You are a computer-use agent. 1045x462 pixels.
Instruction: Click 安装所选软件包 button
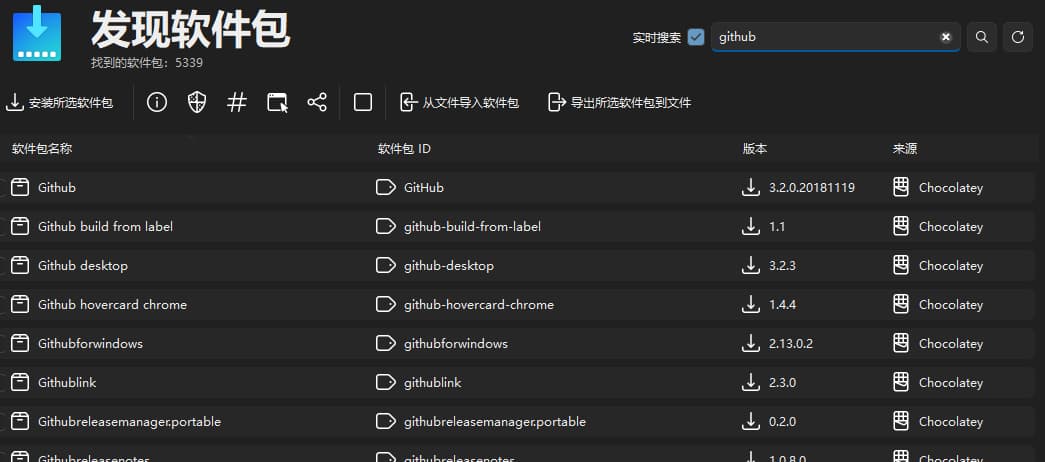click(x=60, y=102)
